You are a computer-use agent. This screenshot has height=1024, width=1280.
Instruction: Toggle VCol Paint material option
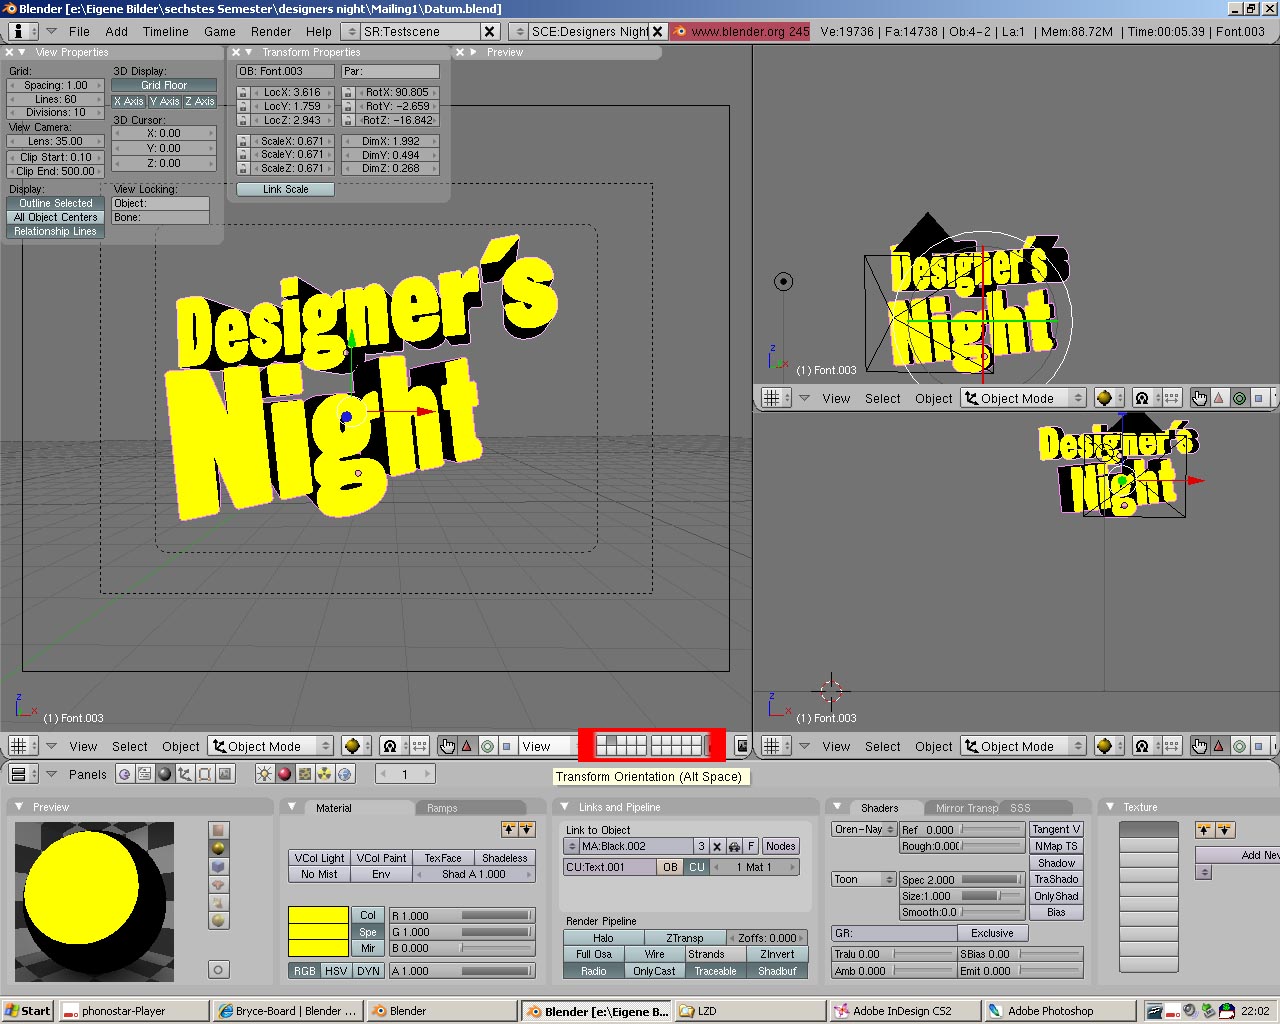382,858
